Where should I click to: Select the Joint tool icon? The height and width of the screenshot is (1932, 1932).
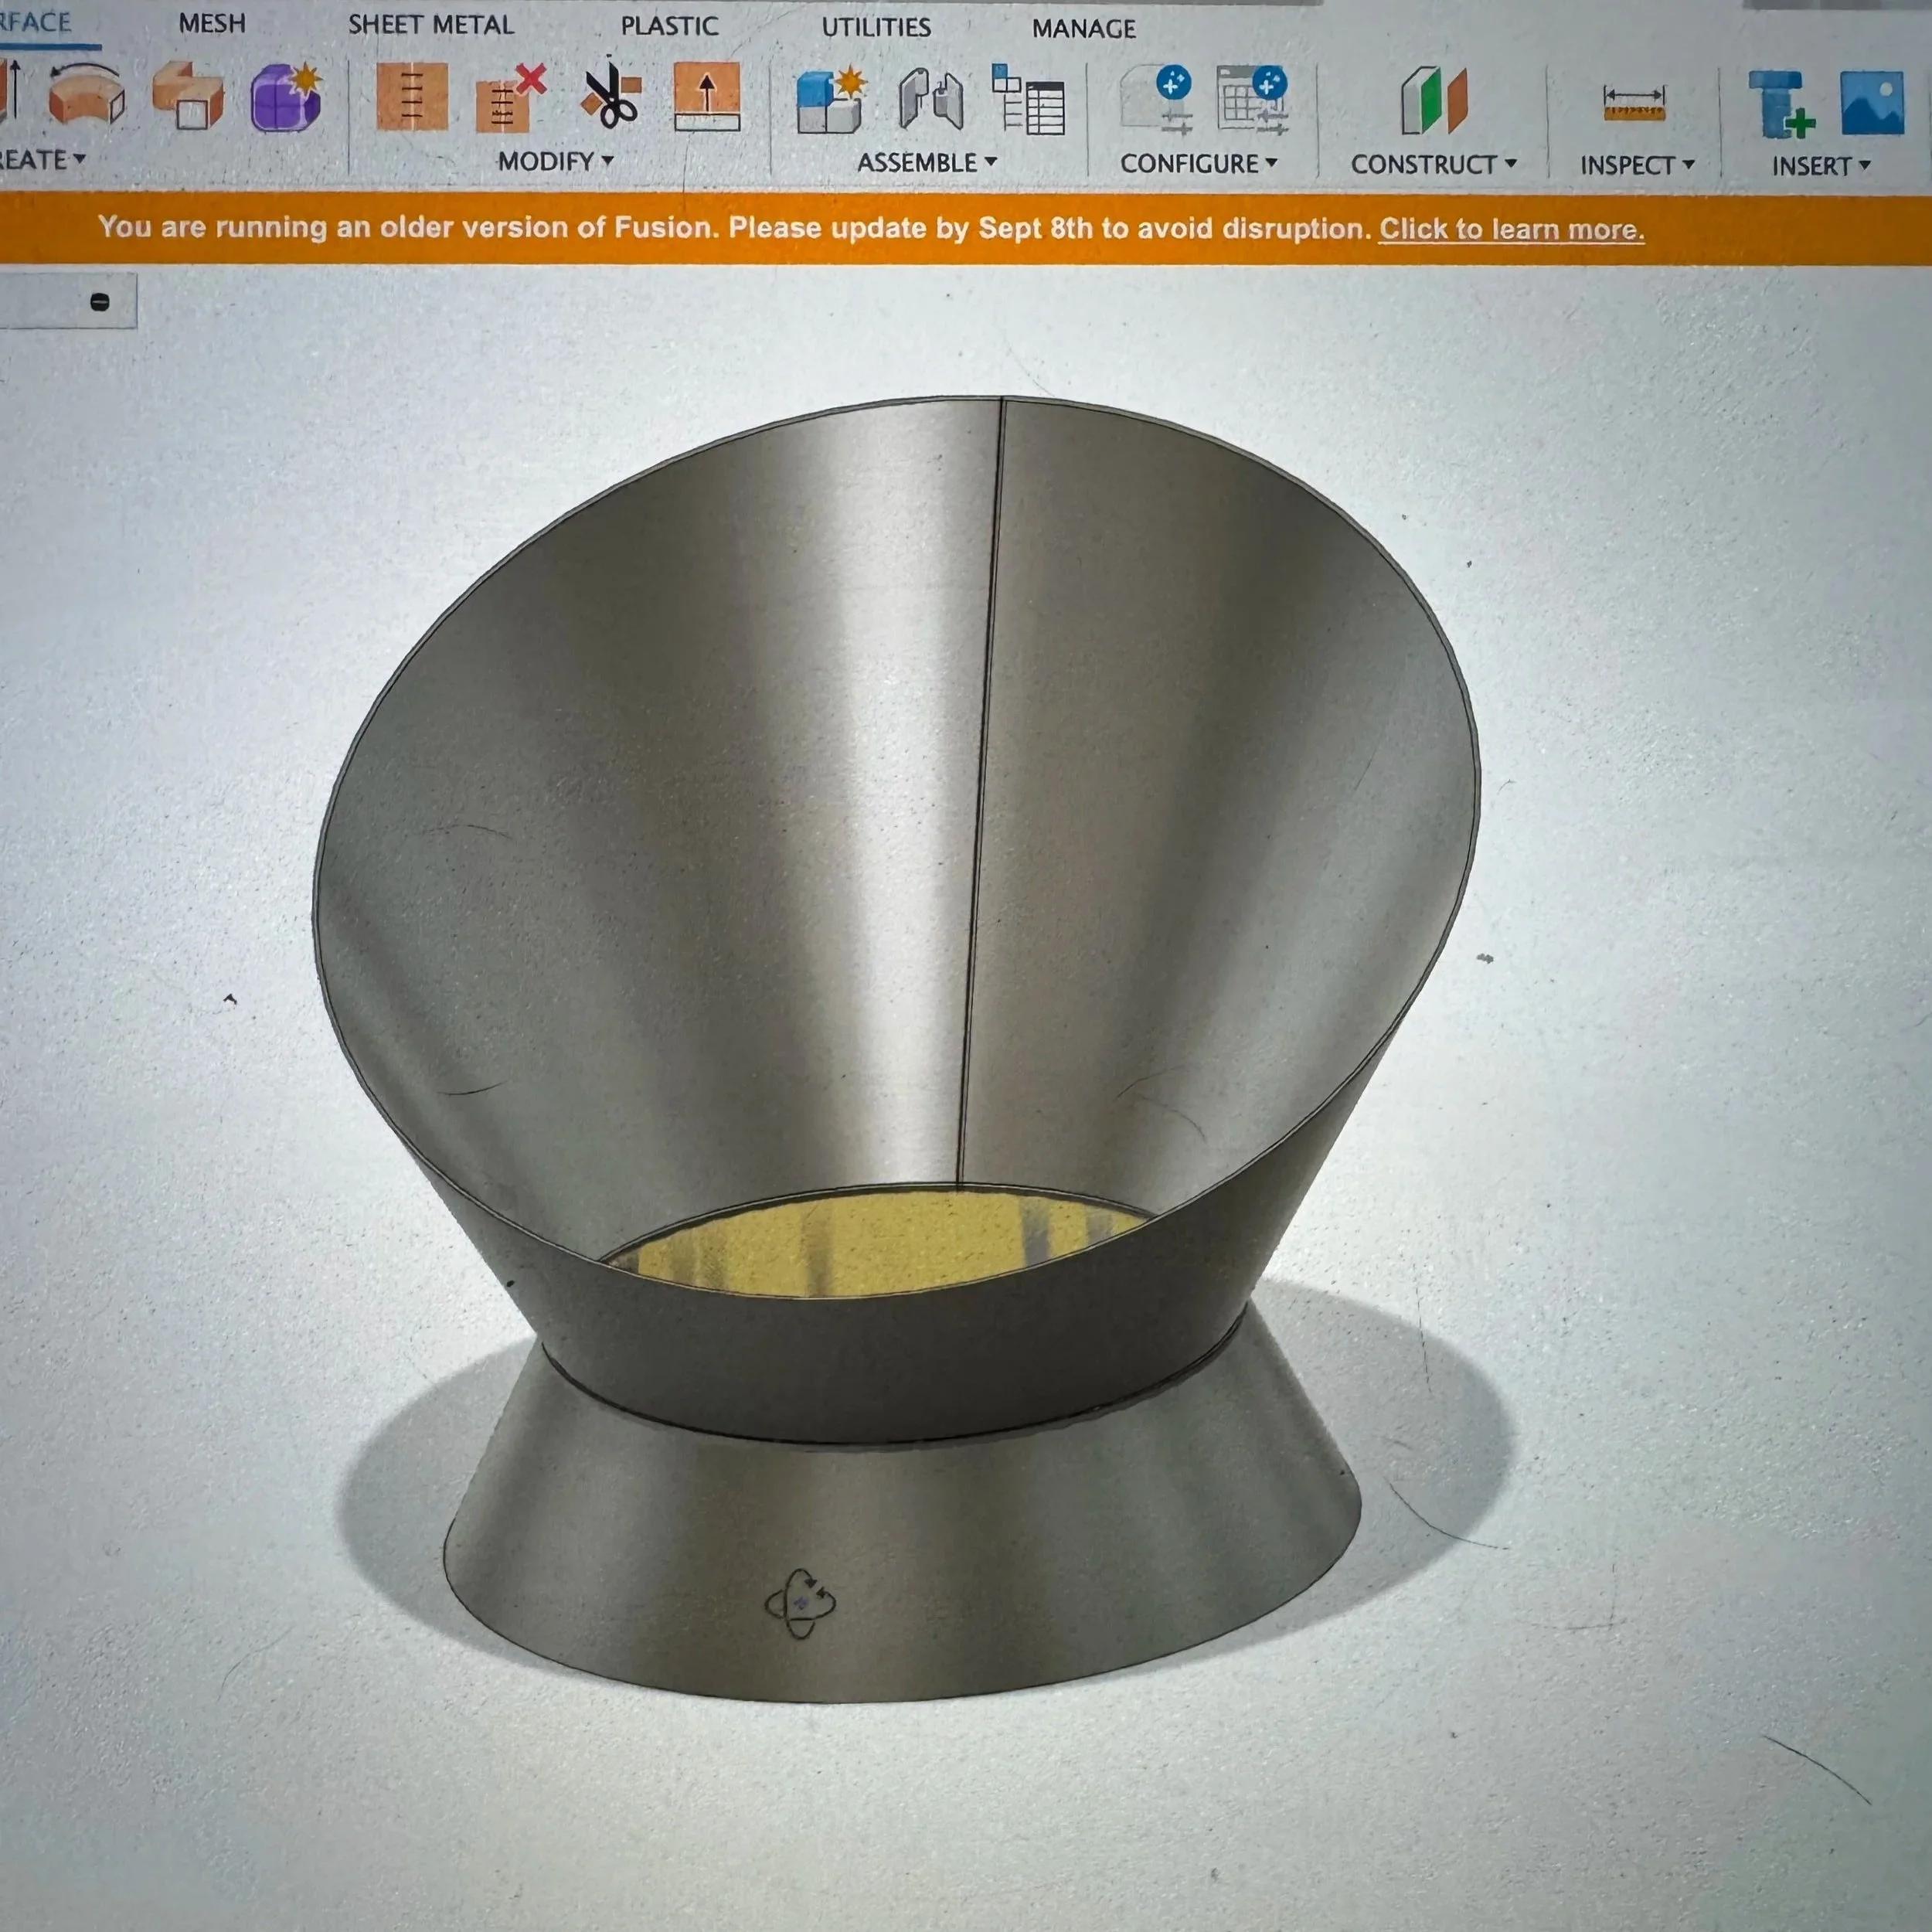tap(930, 101)
